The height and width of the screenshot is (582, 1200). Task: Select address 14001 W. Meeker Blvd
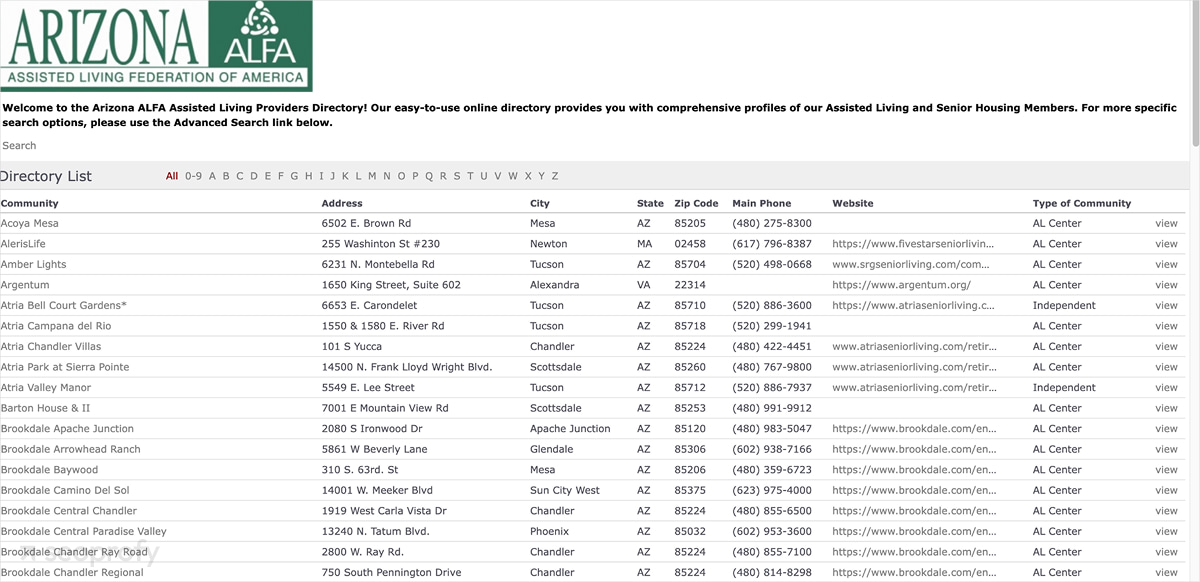pyautogui.click(x=377, y=490)
